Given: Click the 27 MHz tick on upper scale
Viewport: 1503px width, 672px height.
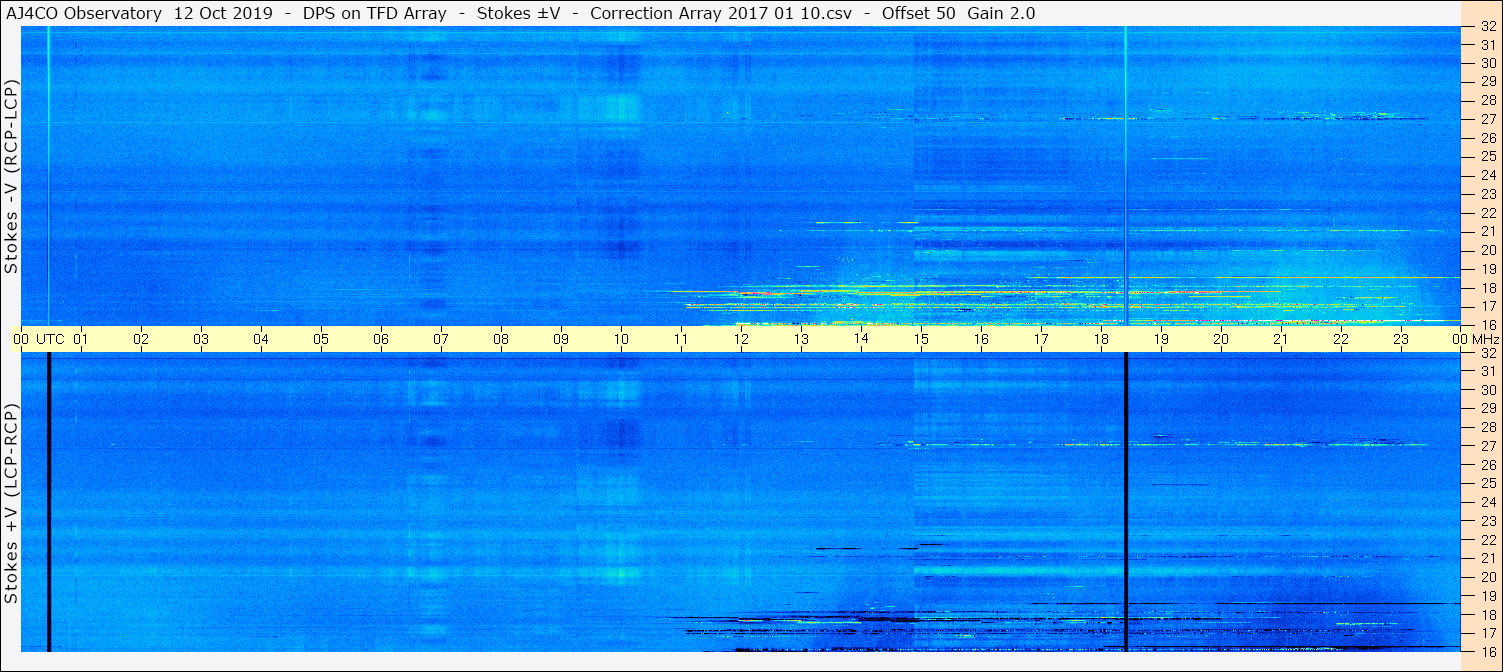Looking at the screenshot, I should pyautogui.click(x=1487, y=119).
